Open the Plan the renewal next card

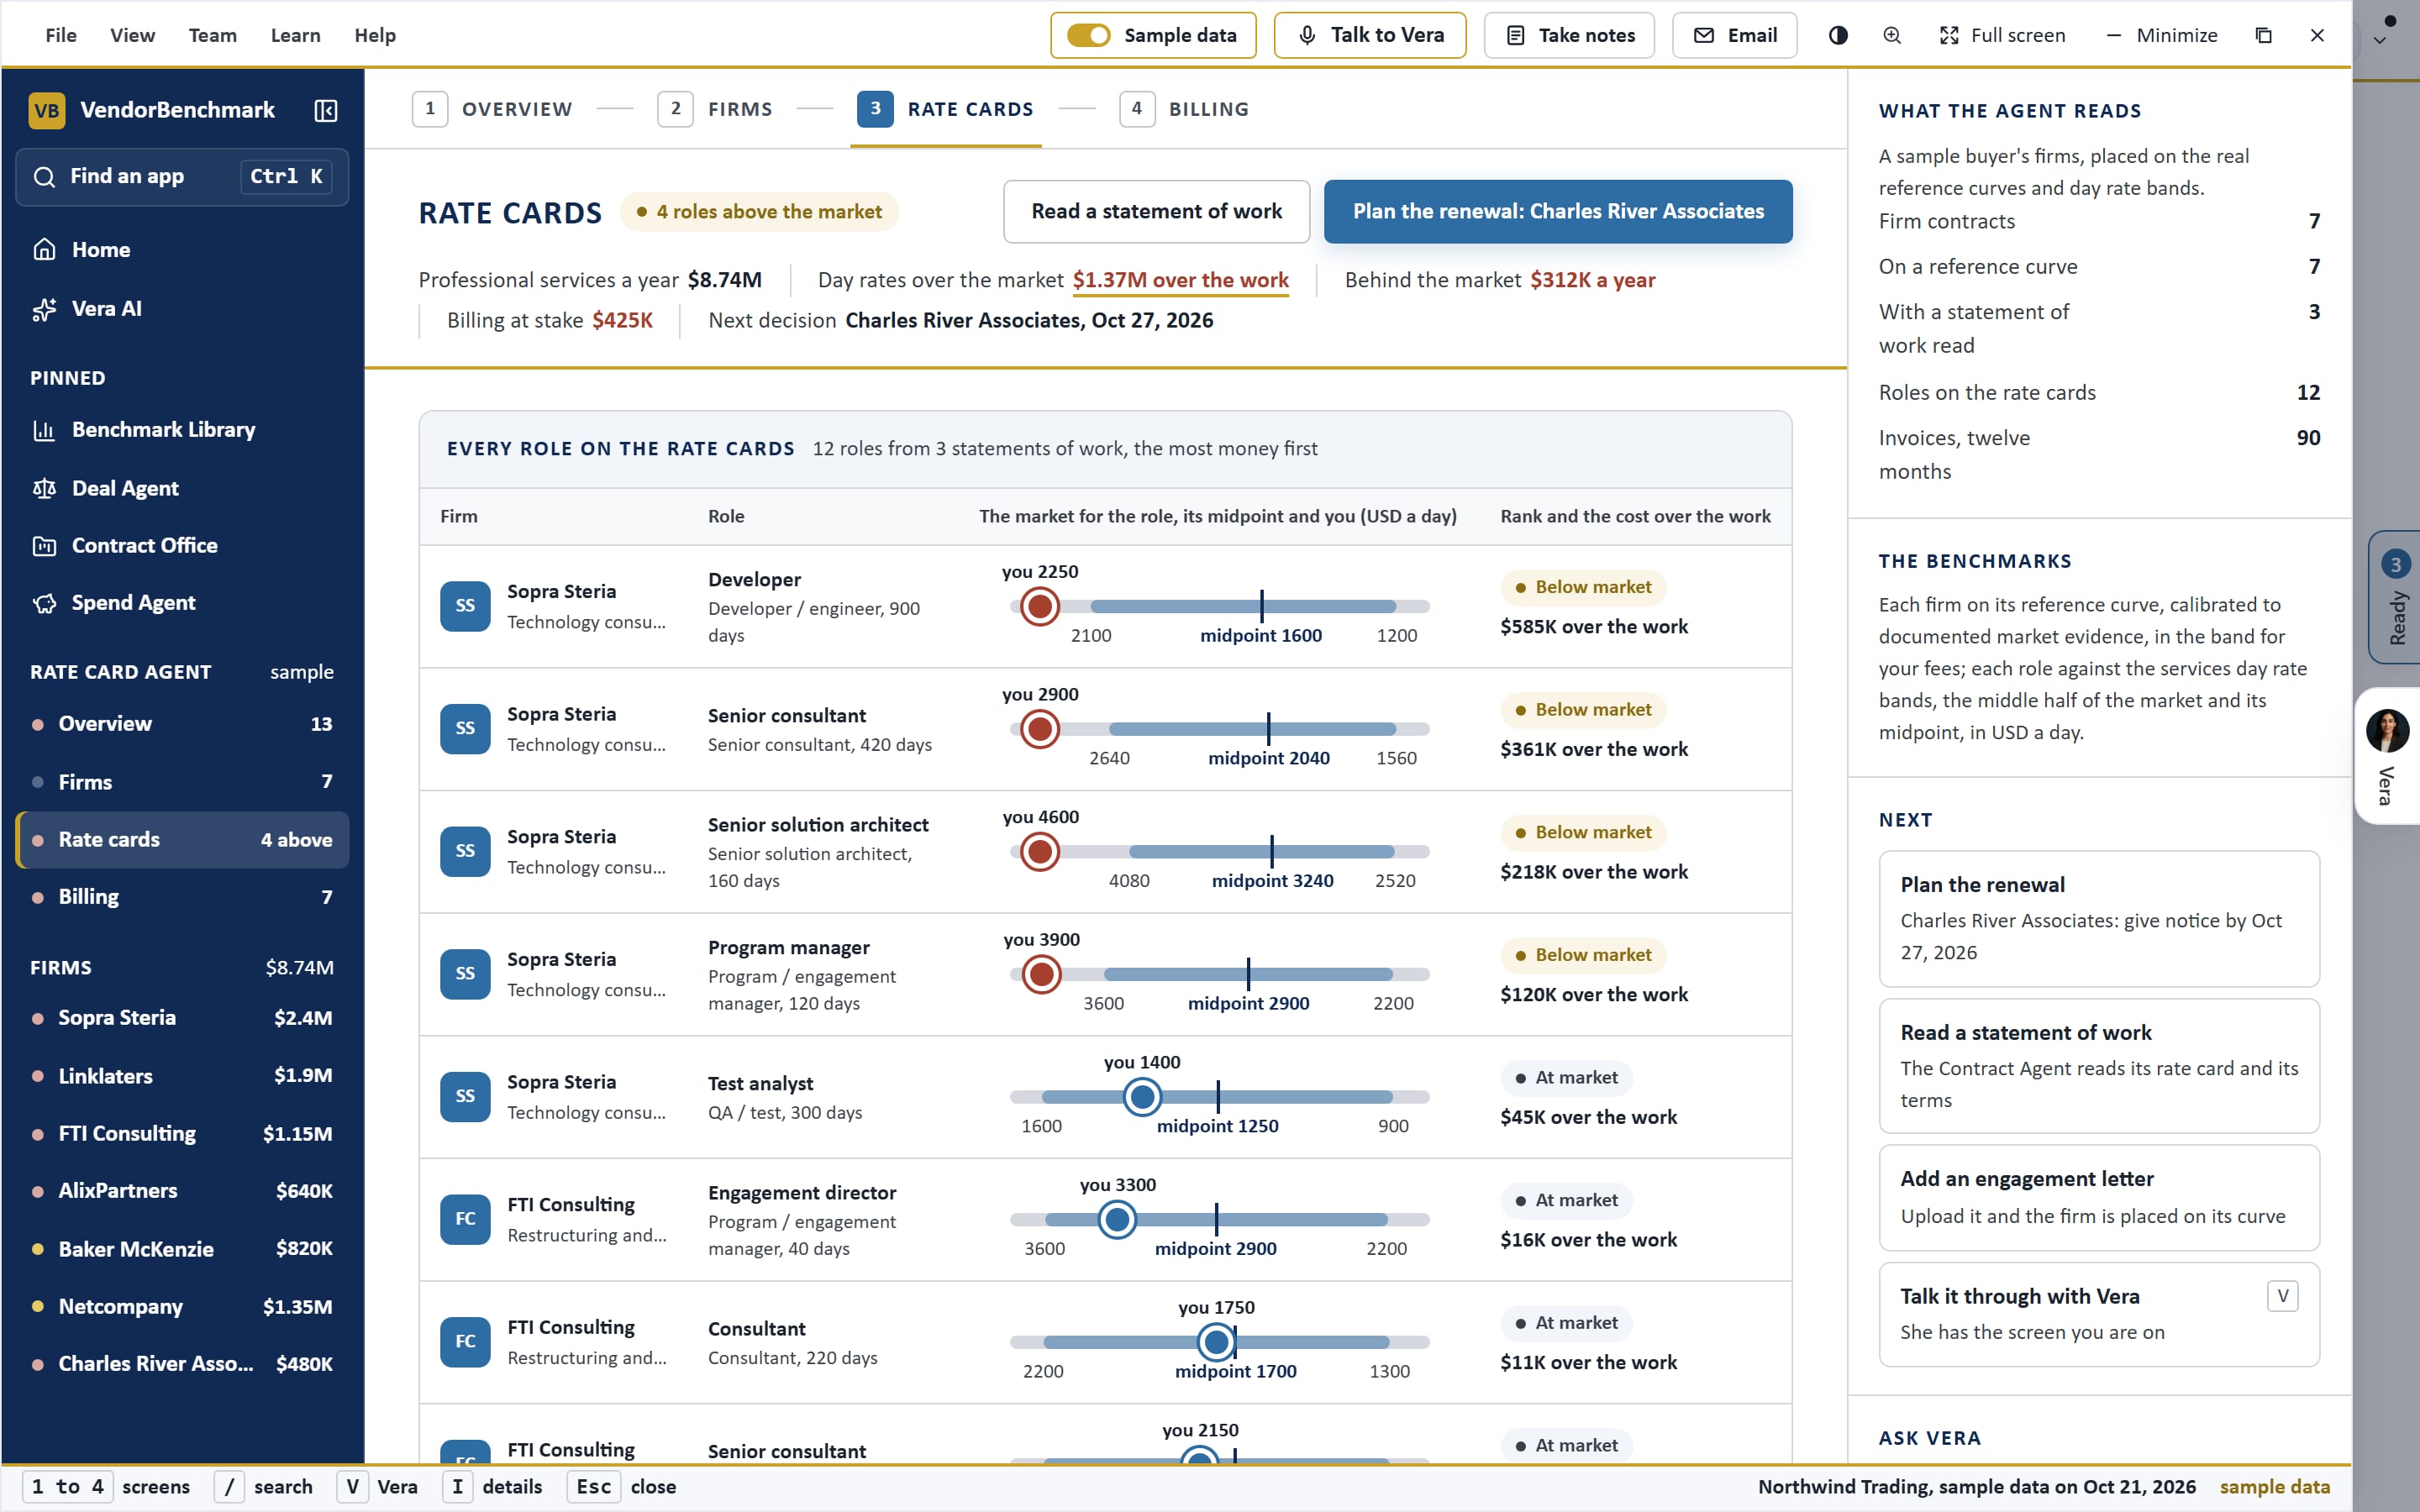(2099, 919)
